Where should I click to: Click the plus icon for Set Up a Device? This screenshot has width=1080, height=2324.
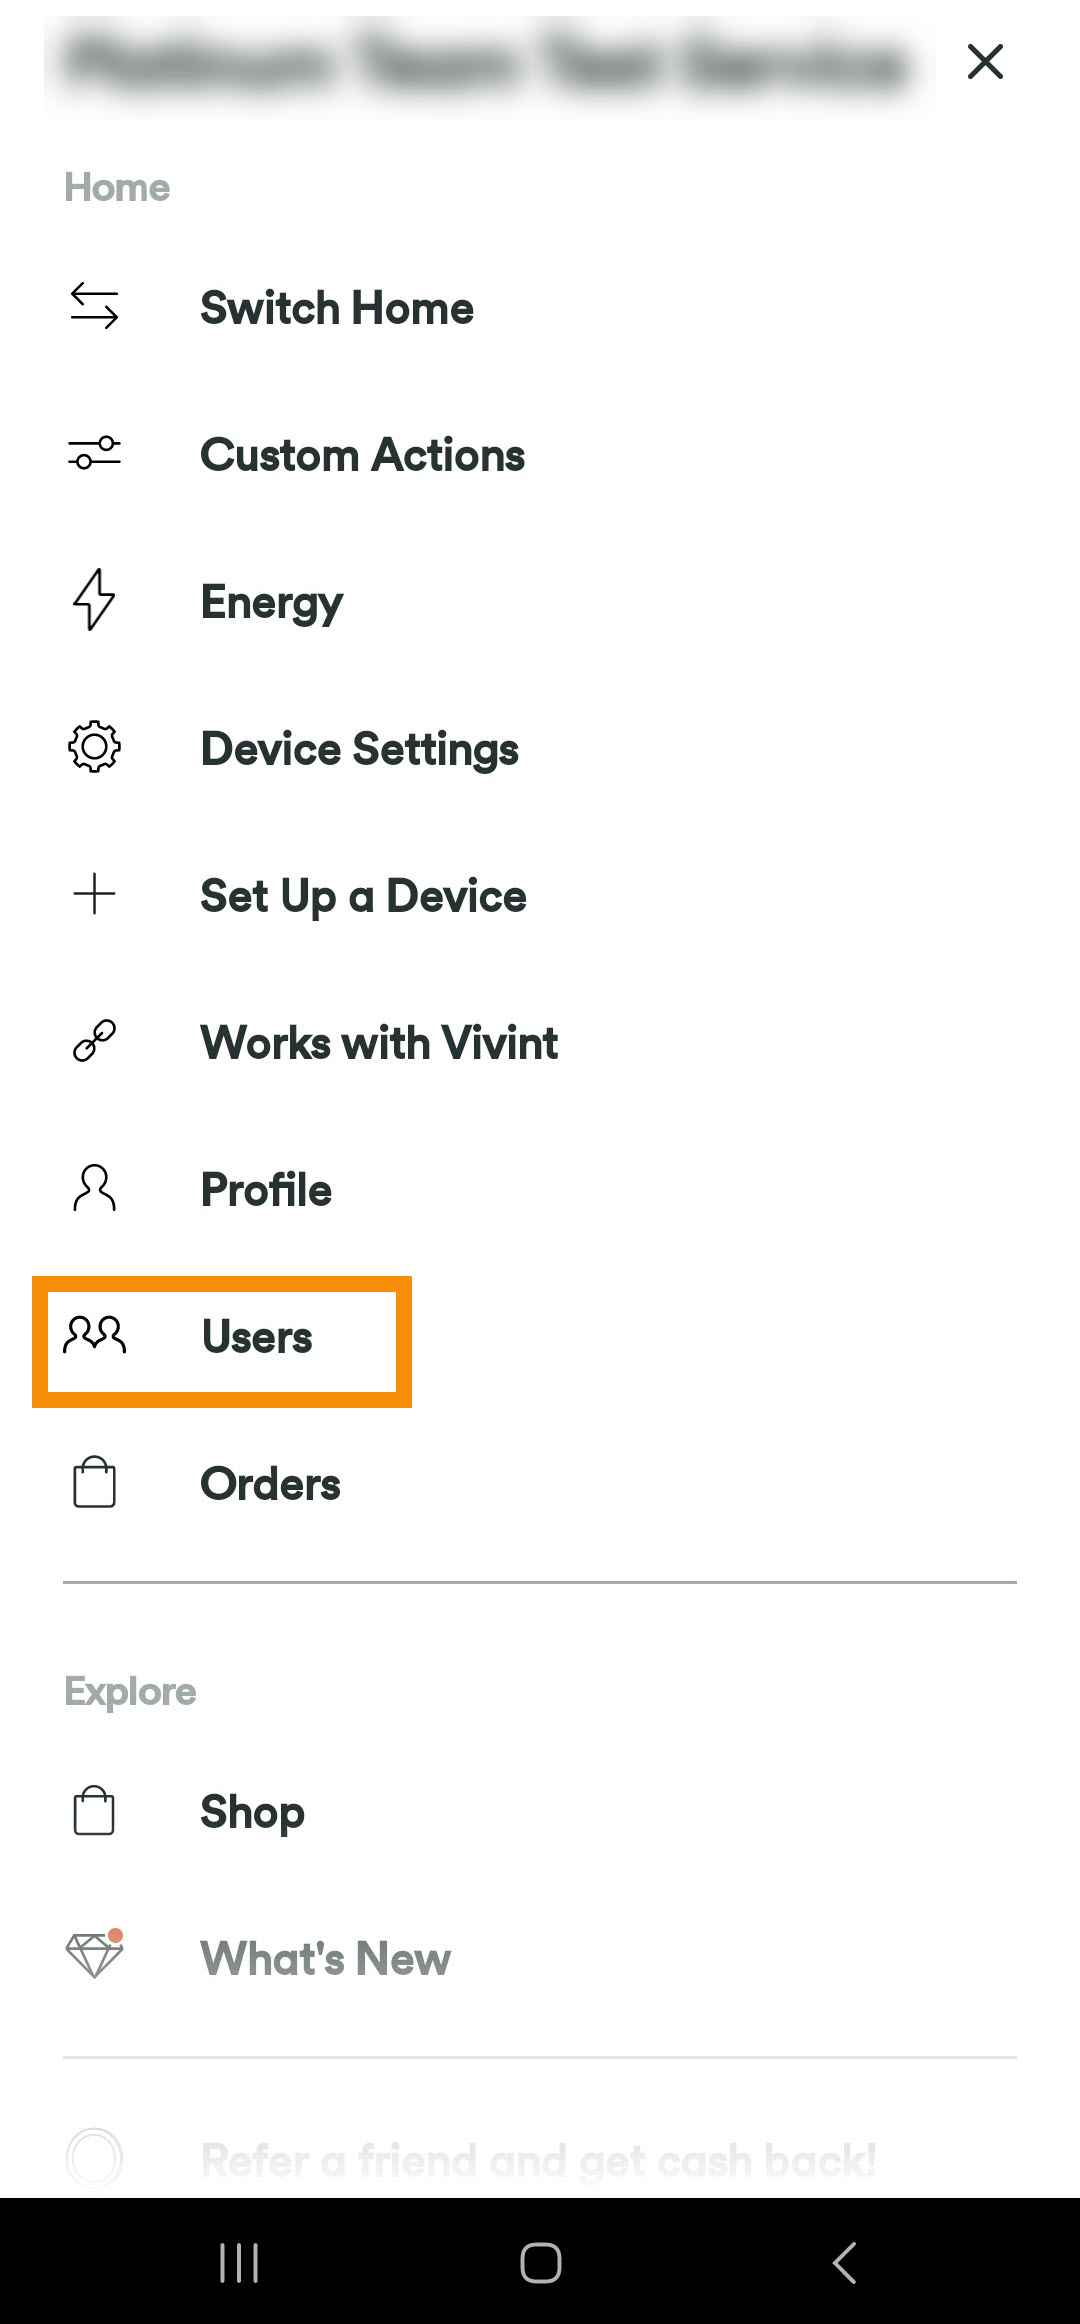click(93, 895)
